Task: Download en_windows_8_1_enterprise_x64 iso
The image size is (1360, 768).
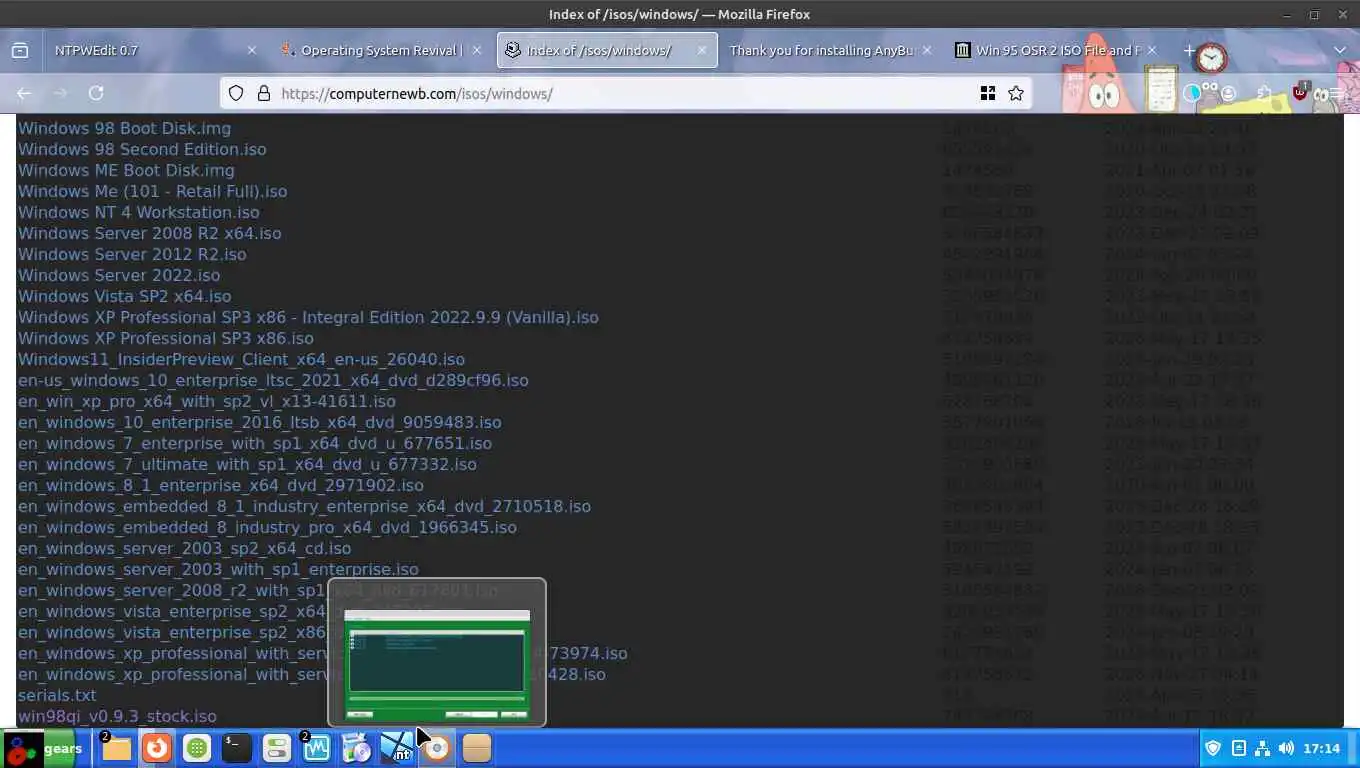Action: pyautogui.click(x=221, y=485)
